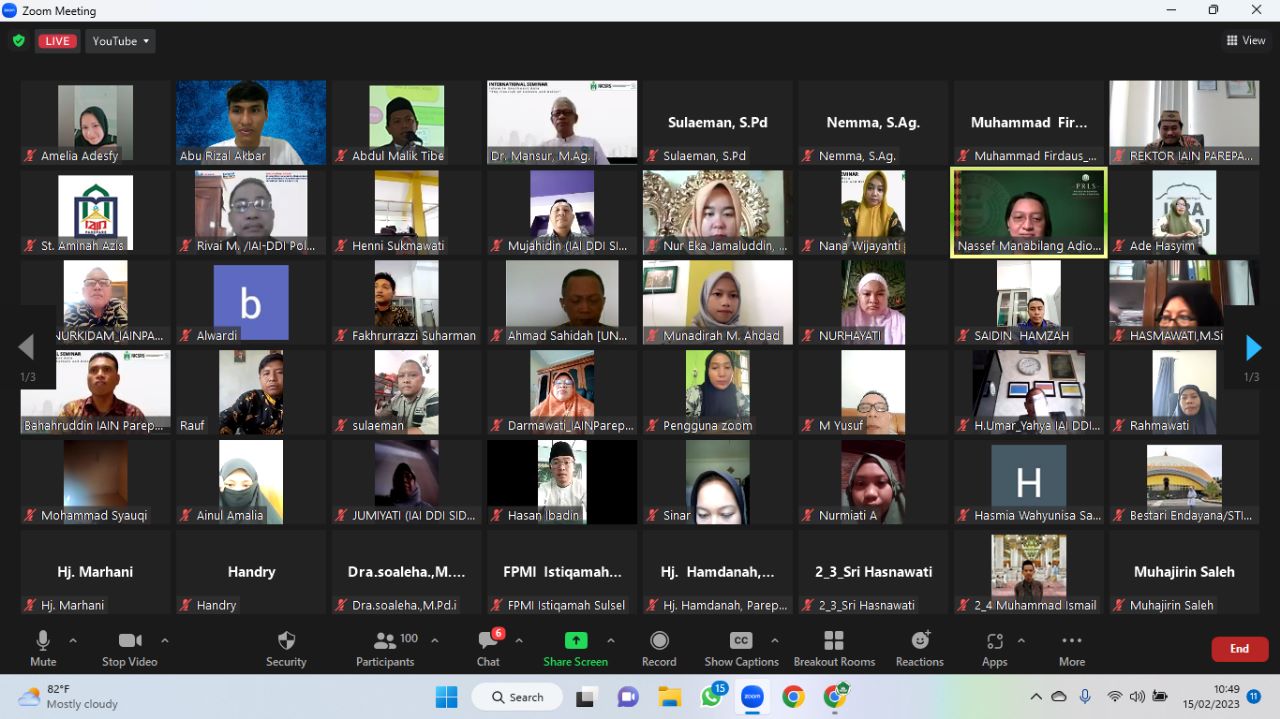Open the Chat panel
The height and width of the screenshot is (719, 1280).
tap(488, 647)
